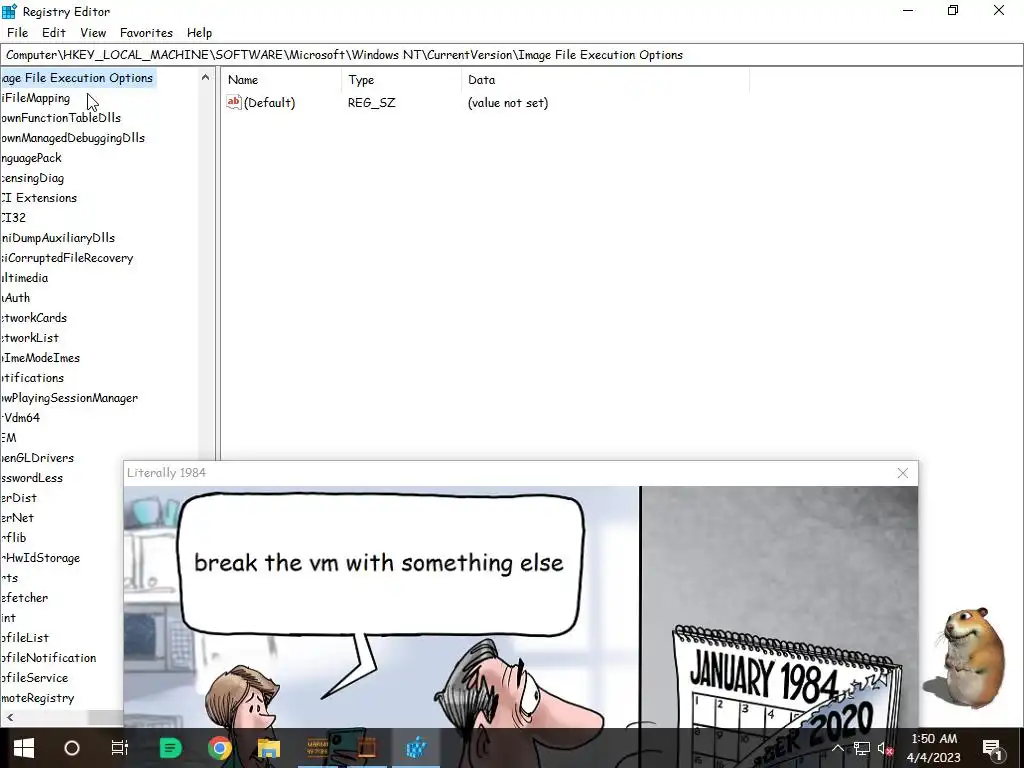Select Image File Execution Options key

[x=77, y=78]
